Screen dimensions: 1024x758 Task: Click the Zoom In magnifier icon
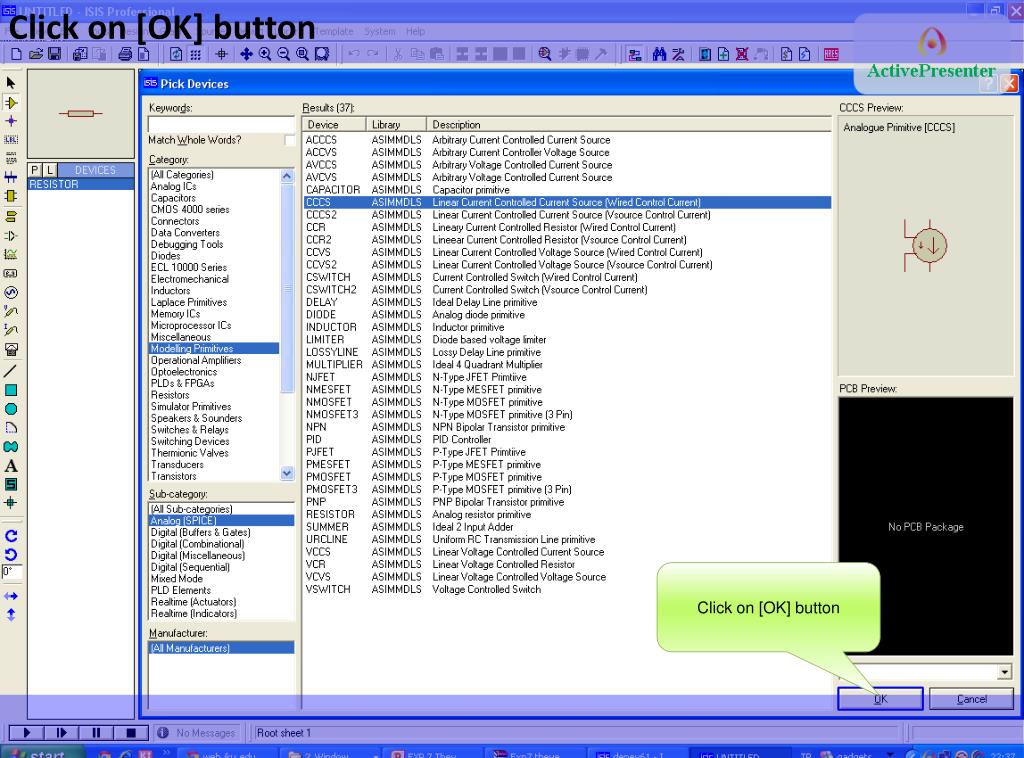(265, 54)
